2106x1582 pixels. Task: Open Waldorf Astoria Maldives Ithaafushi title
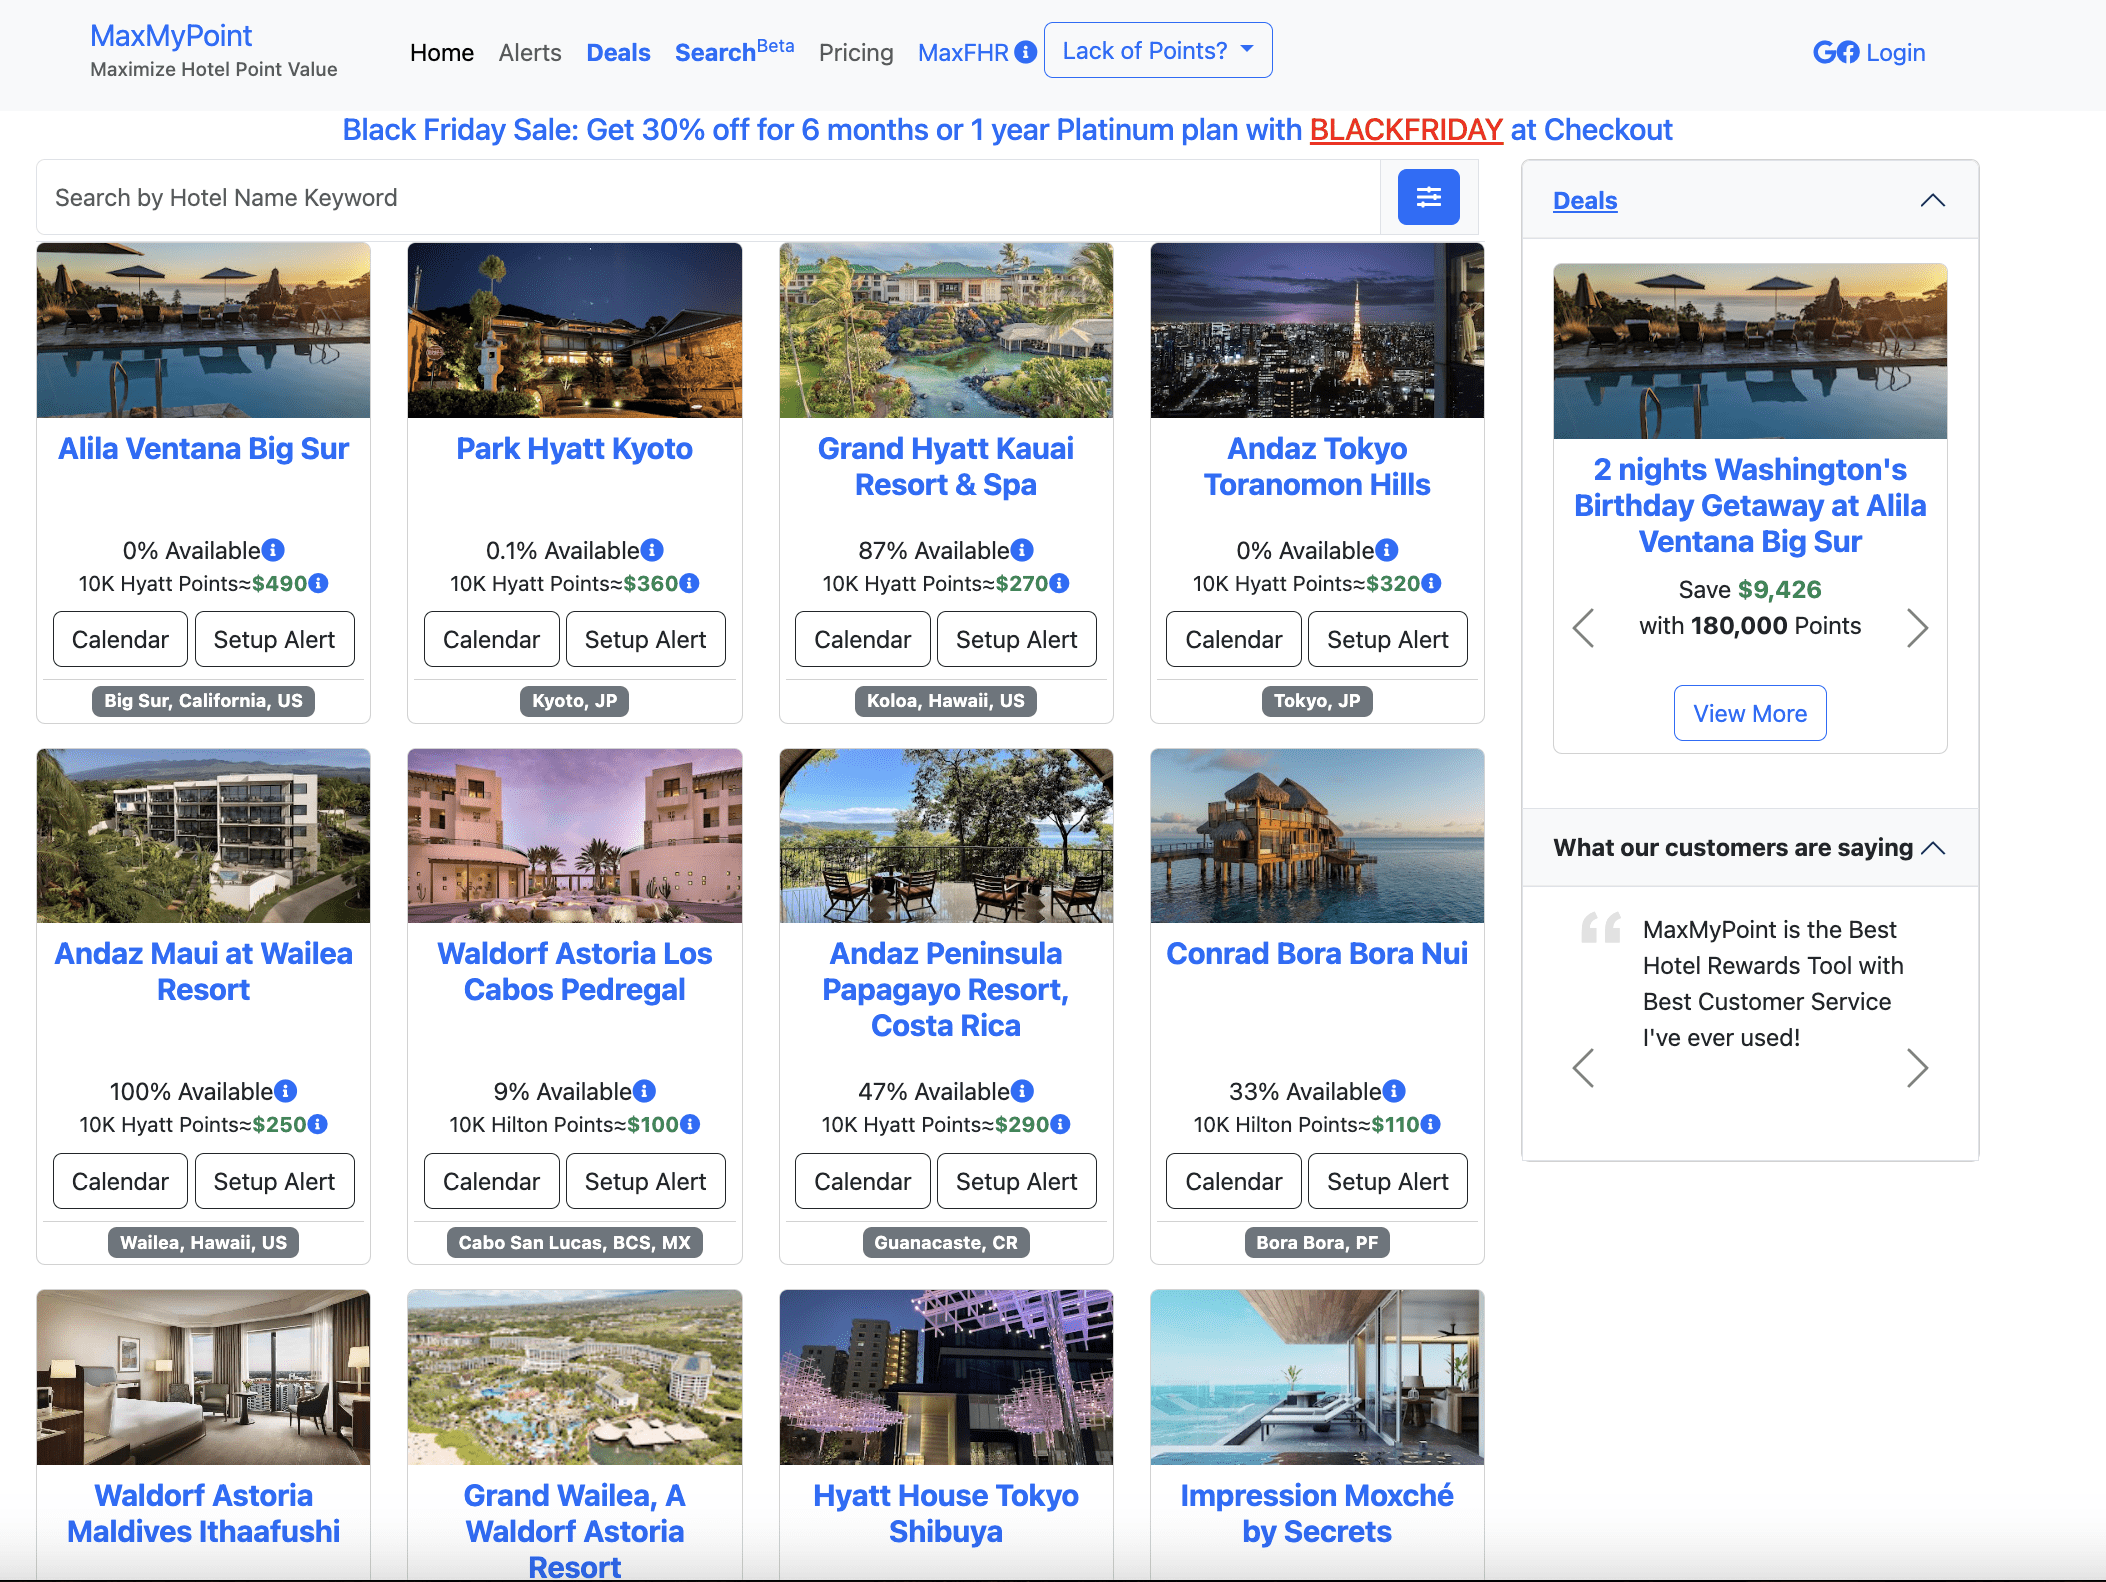point(204,1513)
